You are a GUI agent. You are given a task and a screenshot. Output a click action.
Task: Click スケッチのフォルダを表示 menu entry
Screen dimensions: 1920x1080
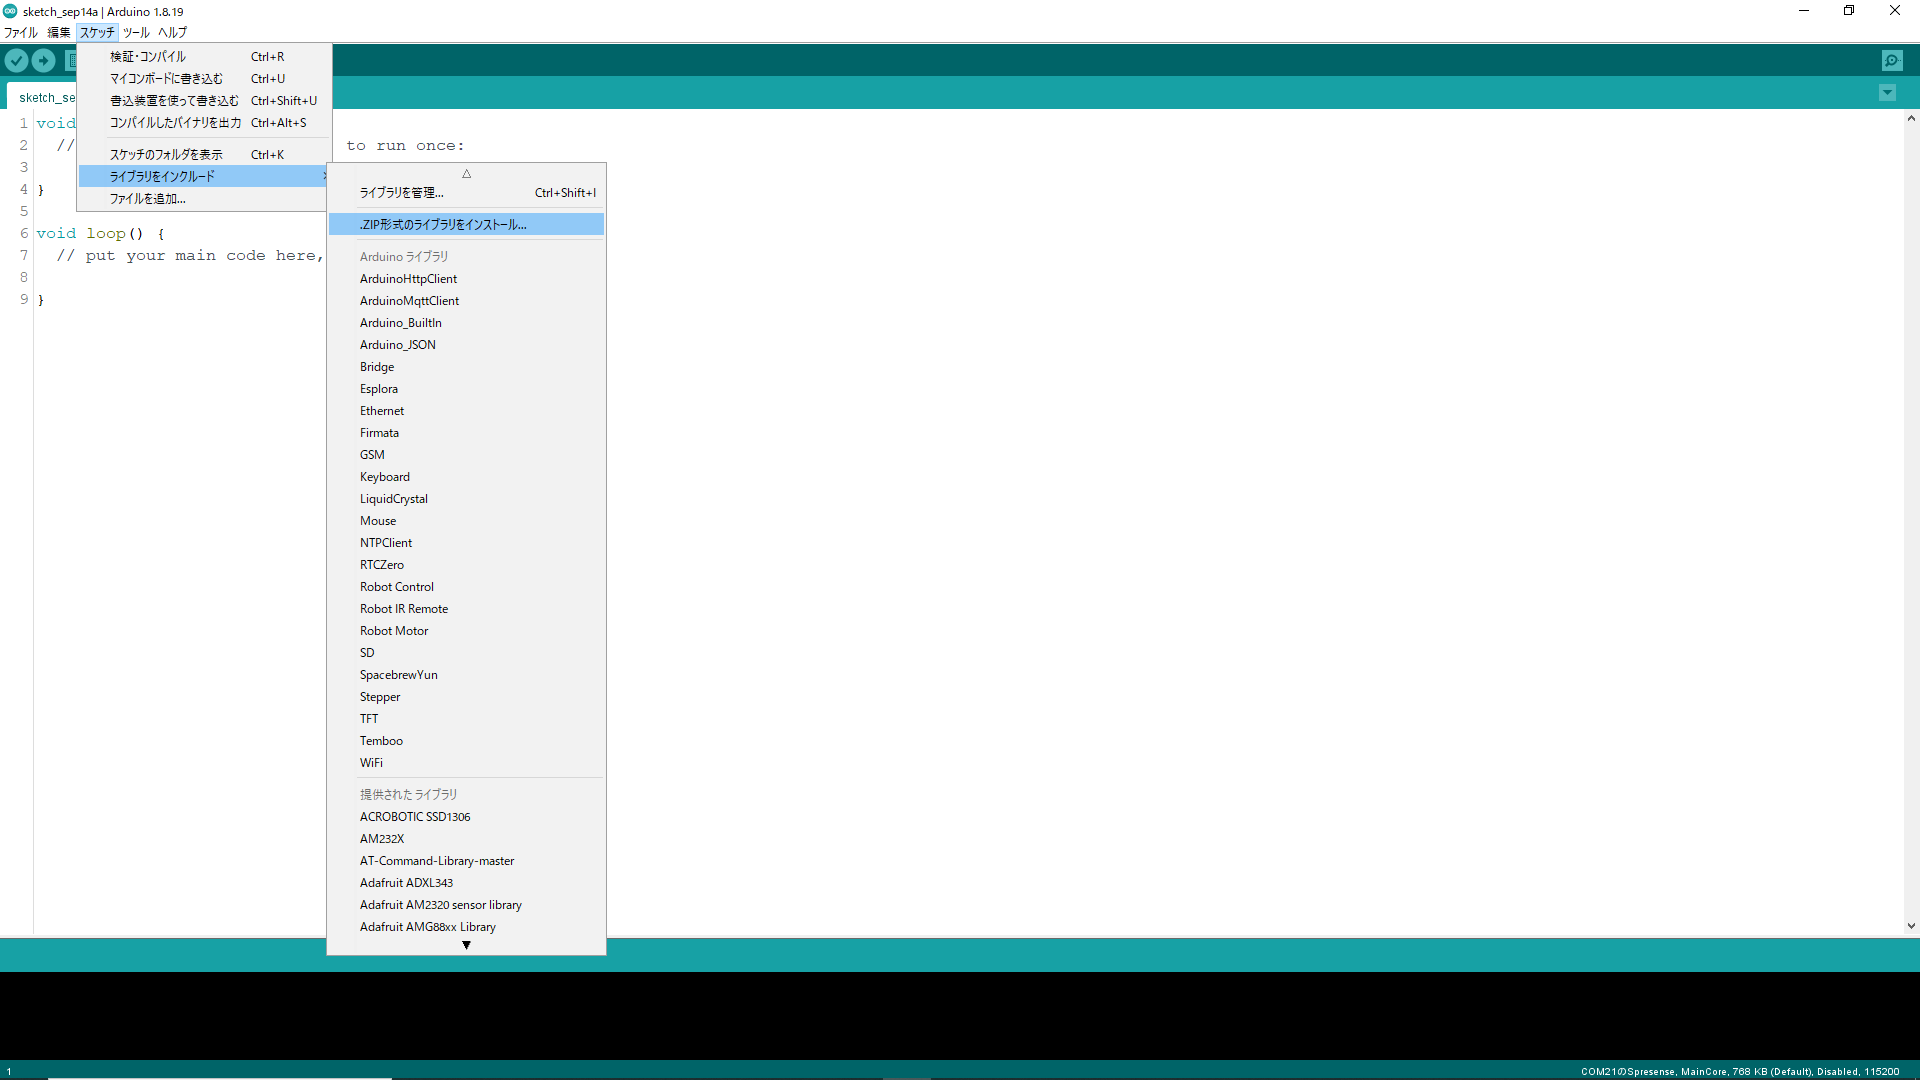(166, 155)
